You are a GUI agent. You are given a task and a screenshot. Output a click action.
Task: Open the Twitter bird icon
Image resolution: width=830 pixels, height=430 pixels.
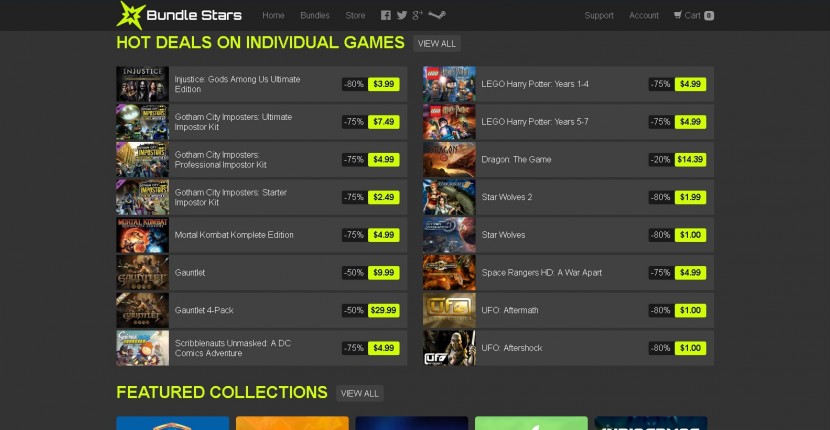[x=402, y=15]
